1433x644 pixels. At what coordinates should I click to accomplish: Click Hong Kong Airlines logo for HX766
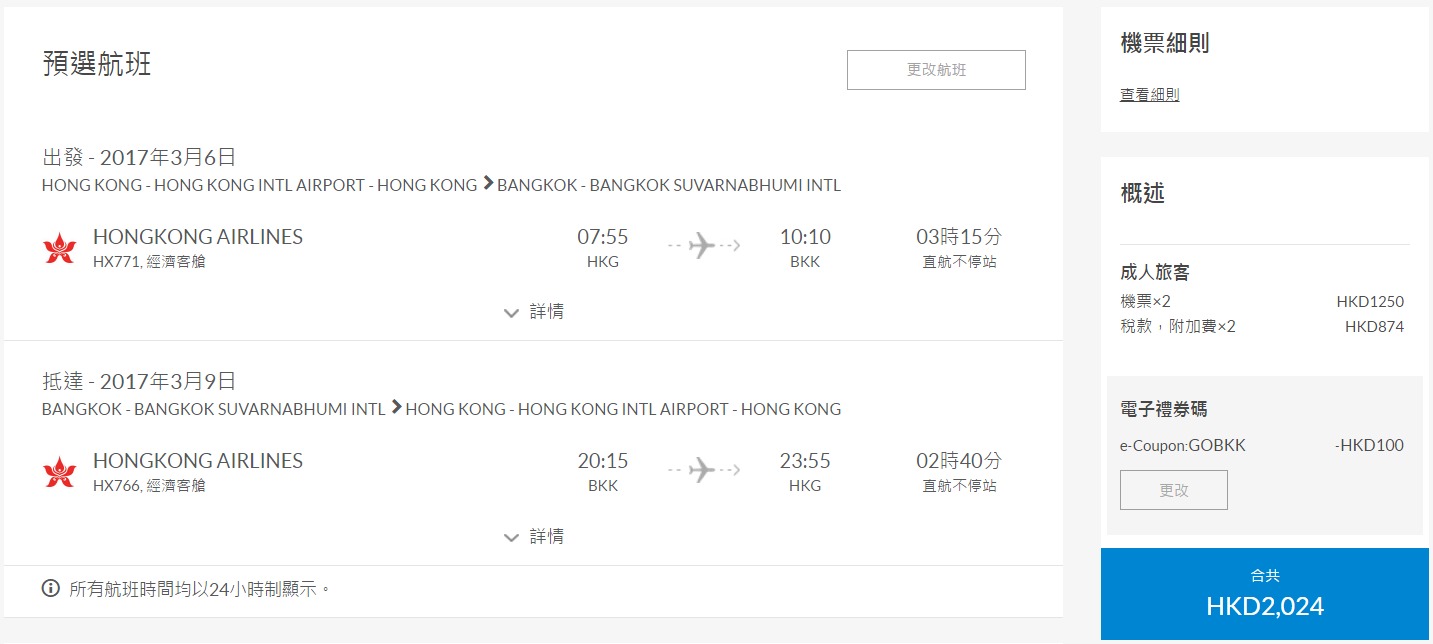pyautogui.click(x=60, y=472)
